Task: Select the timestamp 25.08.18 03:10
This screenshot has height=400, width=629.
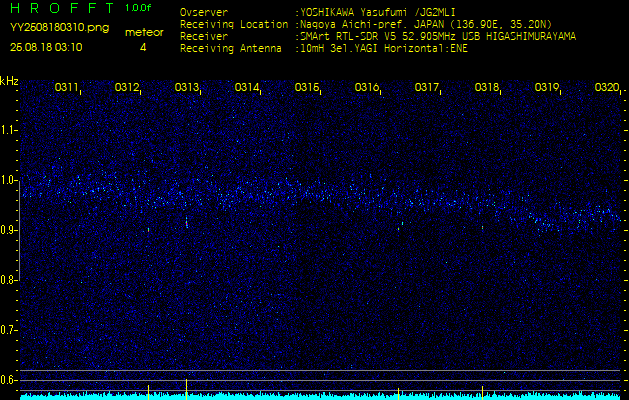Action: pyautogui.click(x=46, y=47)
